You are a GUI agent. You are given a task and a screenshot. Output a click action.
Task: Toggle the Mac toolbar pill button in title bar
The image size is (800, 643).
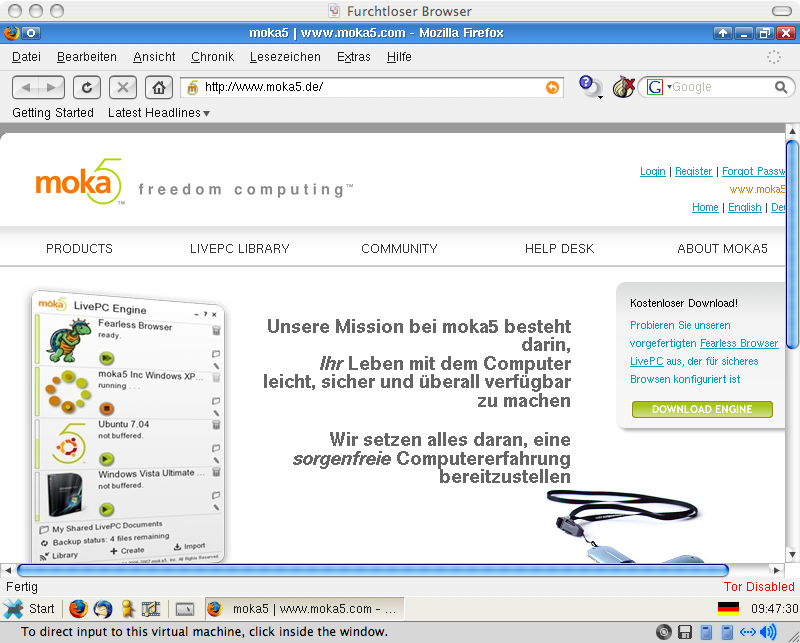click(781, 11)
